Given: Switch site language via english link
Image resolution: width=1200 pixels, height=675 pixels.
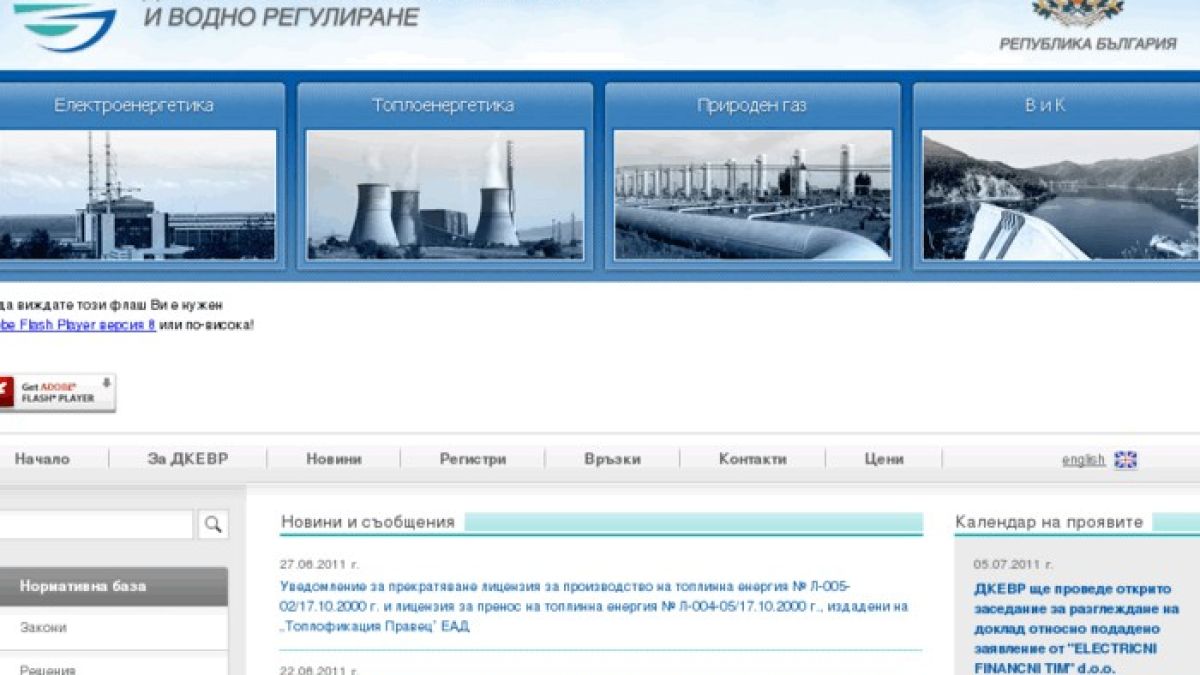Looking at the screenshot, I should point(1083,460).
